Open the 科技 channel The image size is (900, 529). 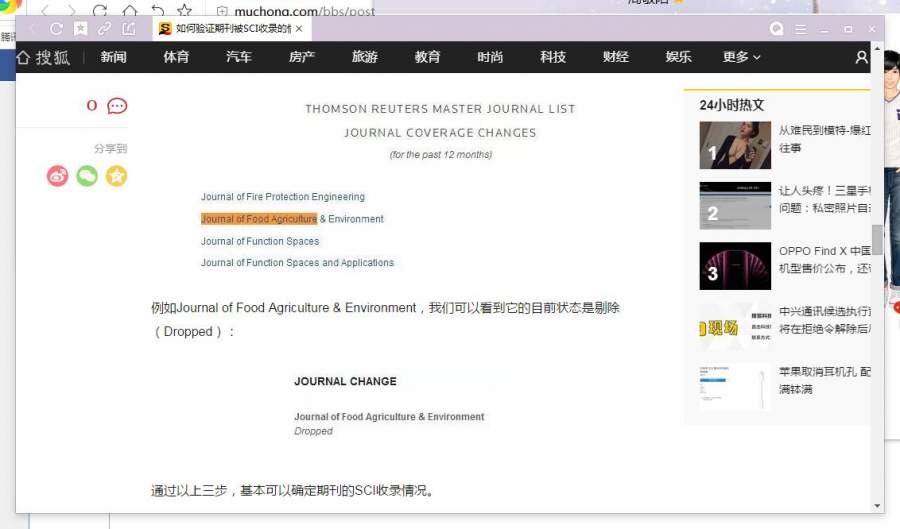[x=553, y=57]
